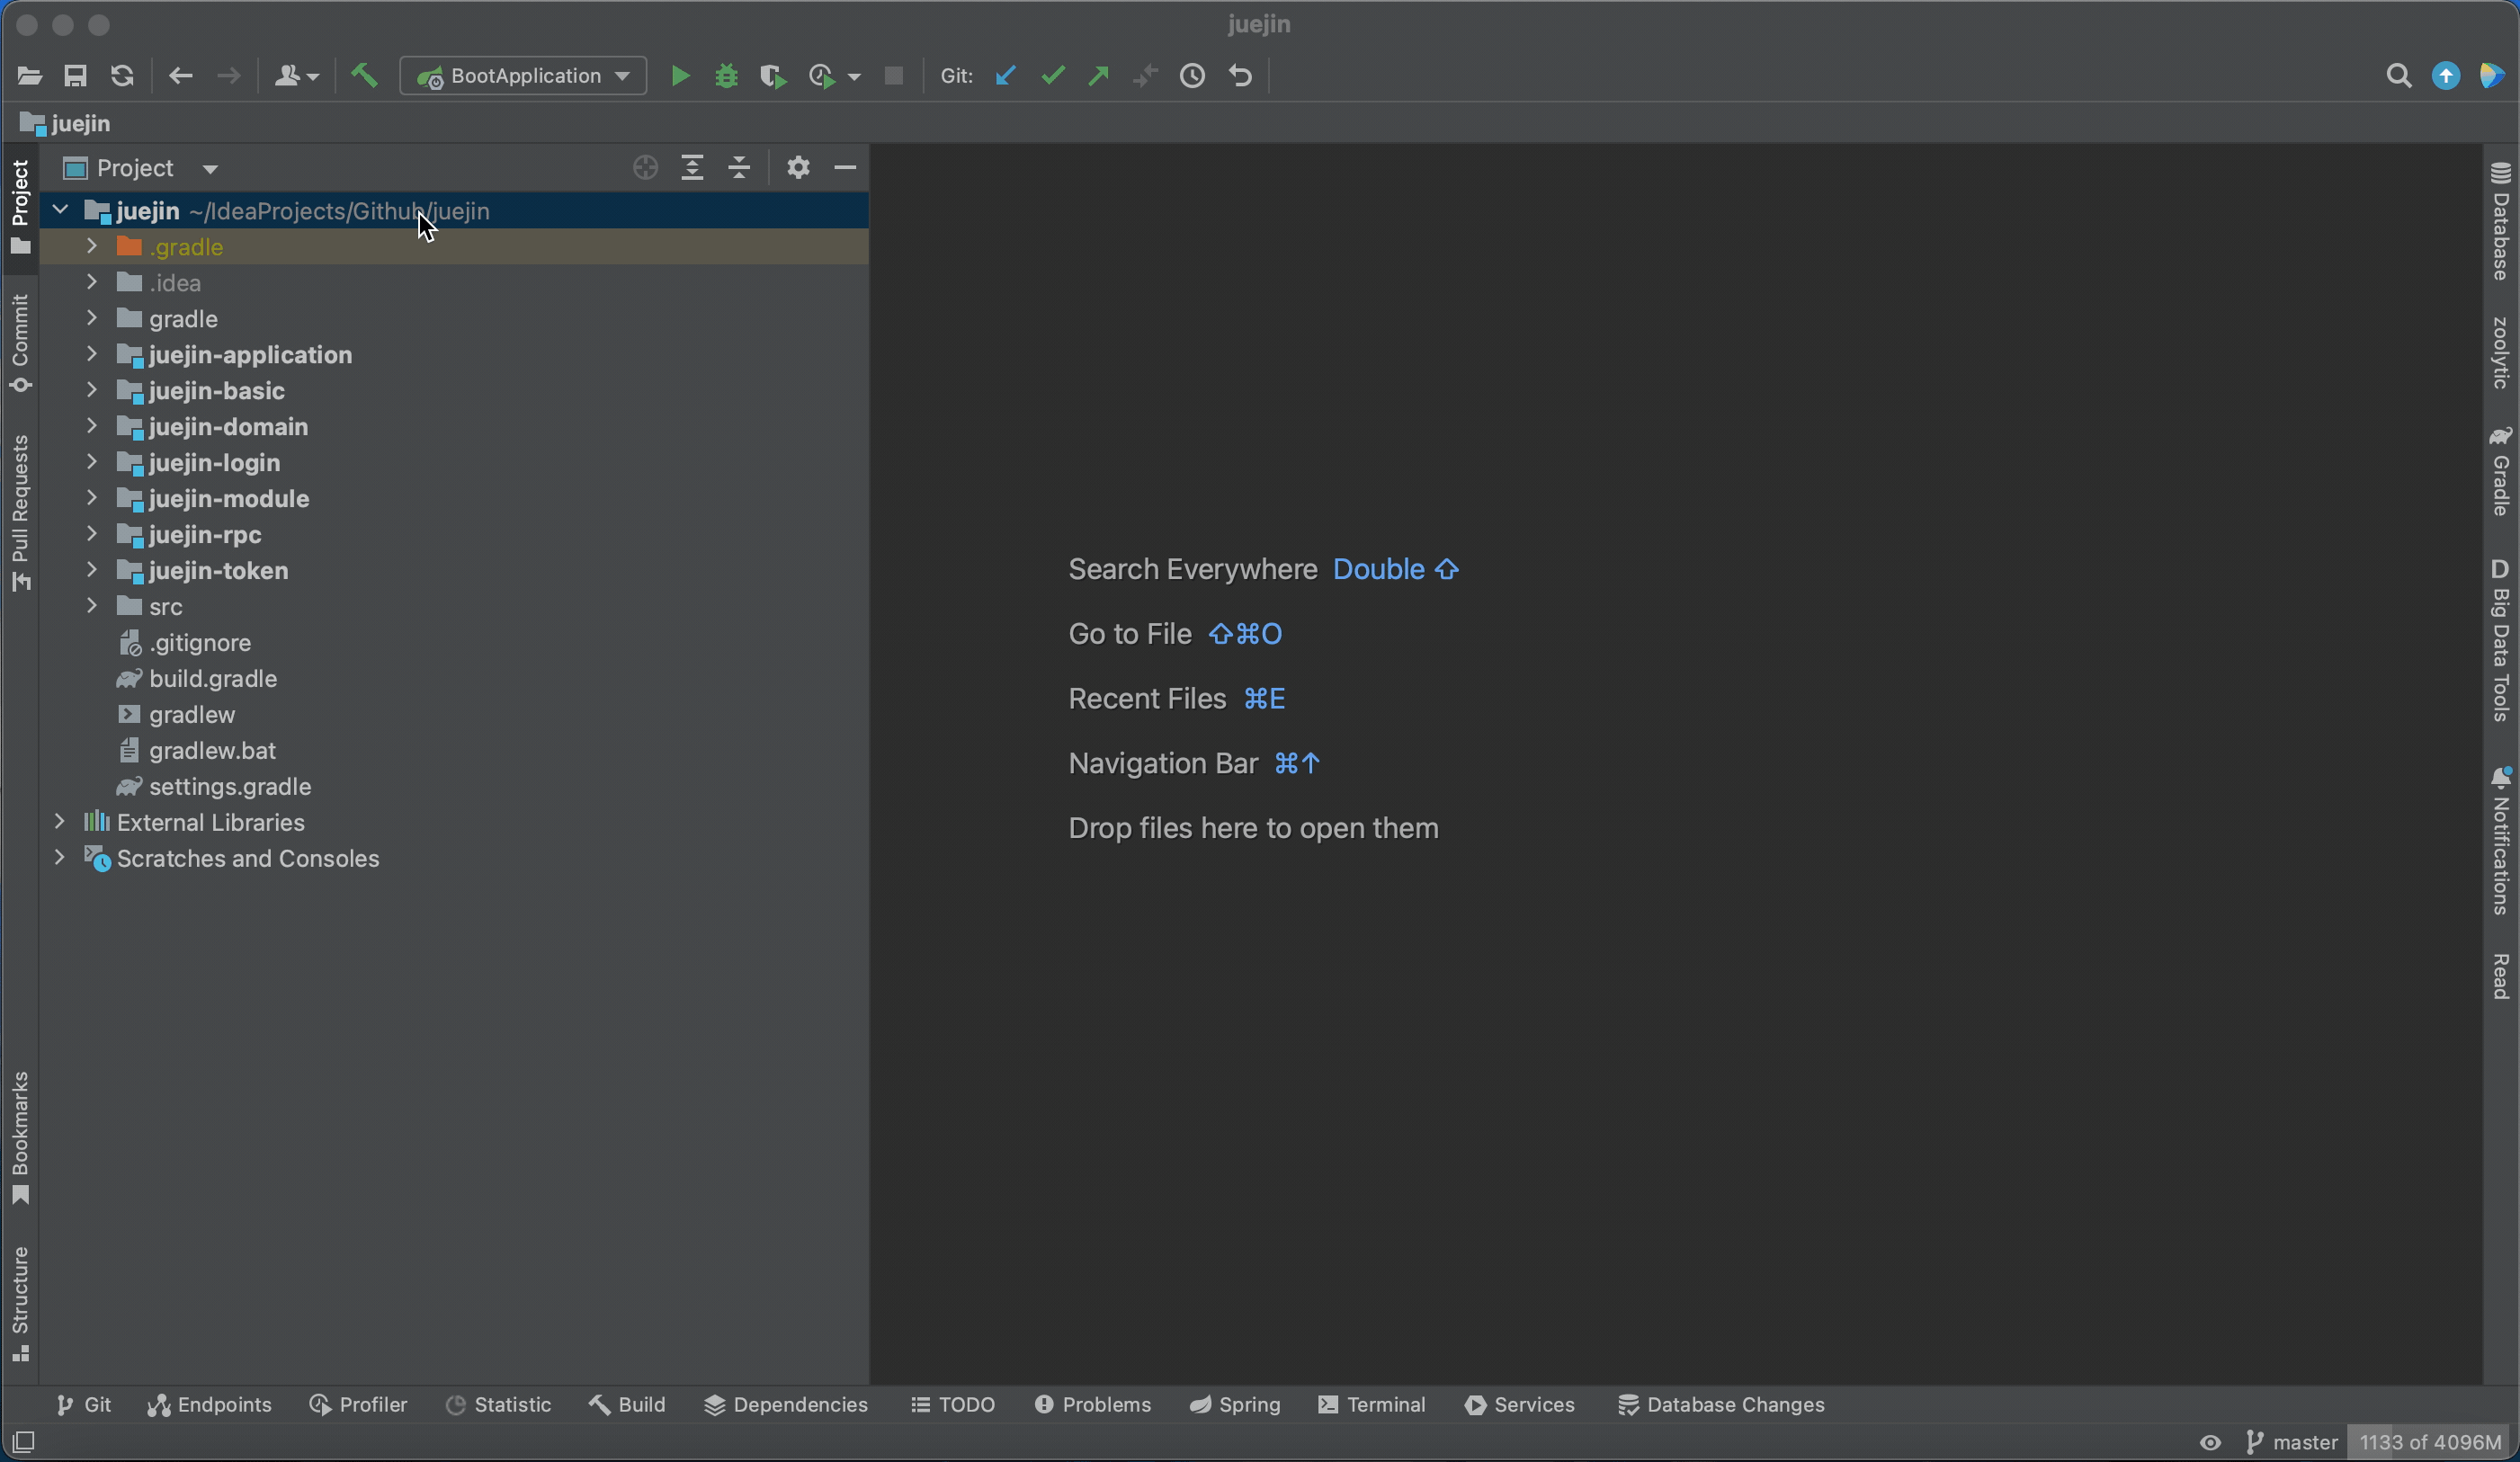Open the Database tool window tab
Viewport: 2520px width, 1462px height.
pos(2500,221)
